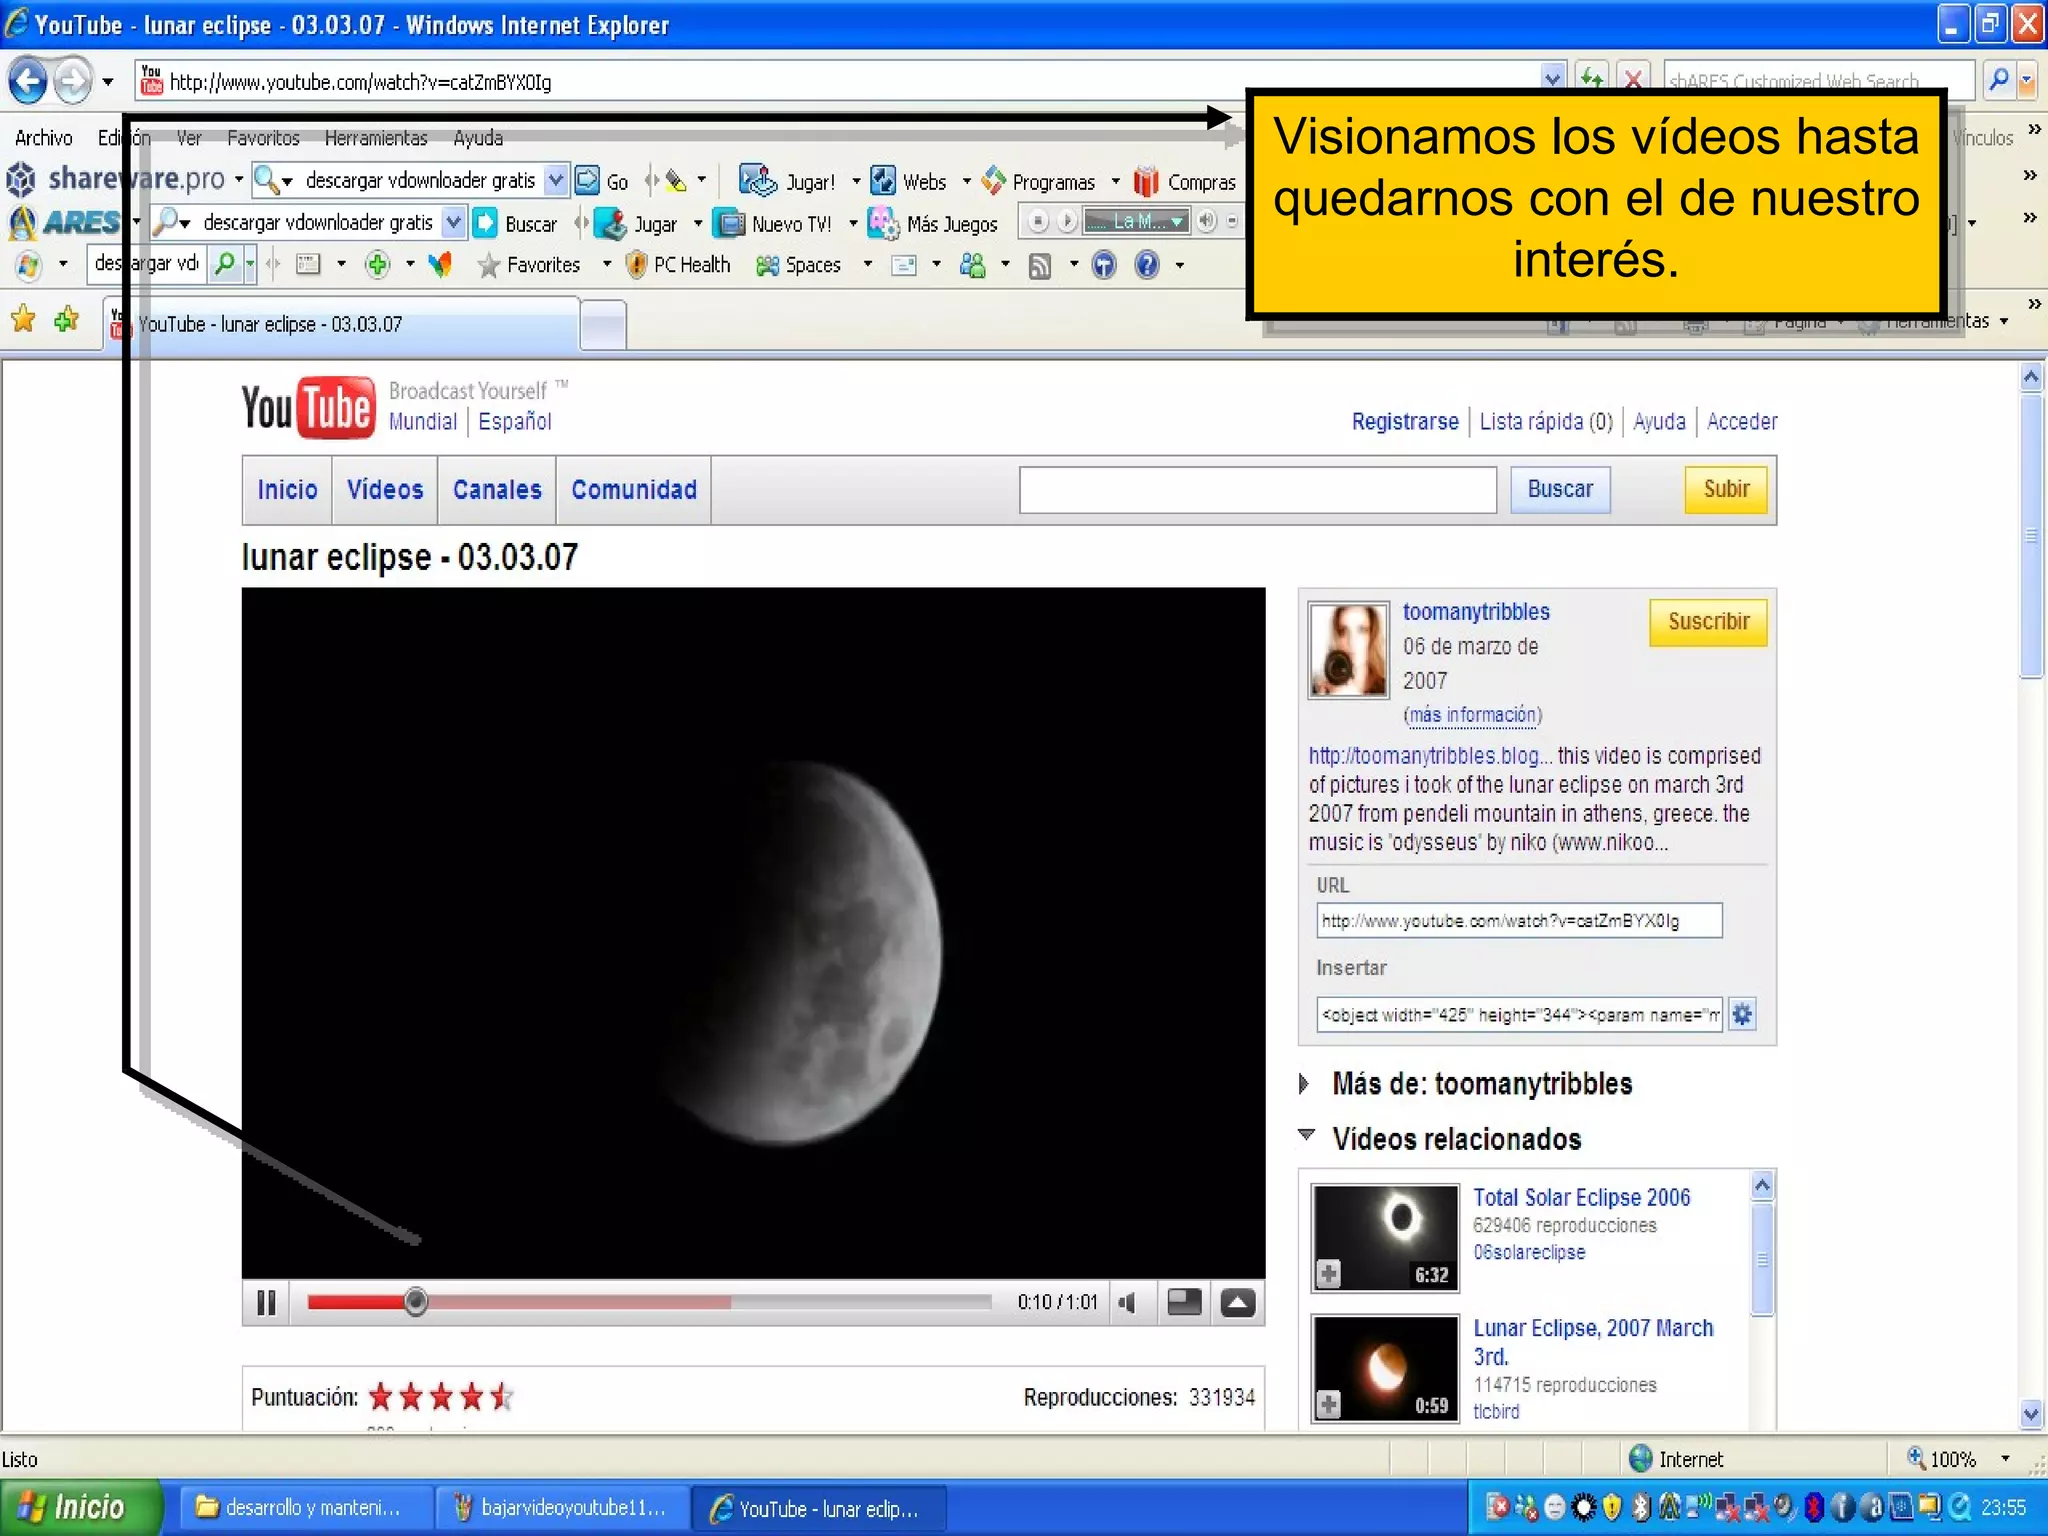Screen dimensions: 2048x1536
Task: Open Lunar Eclipse 2007 March 3rd thumbnail
Action: (1384, 1368)
